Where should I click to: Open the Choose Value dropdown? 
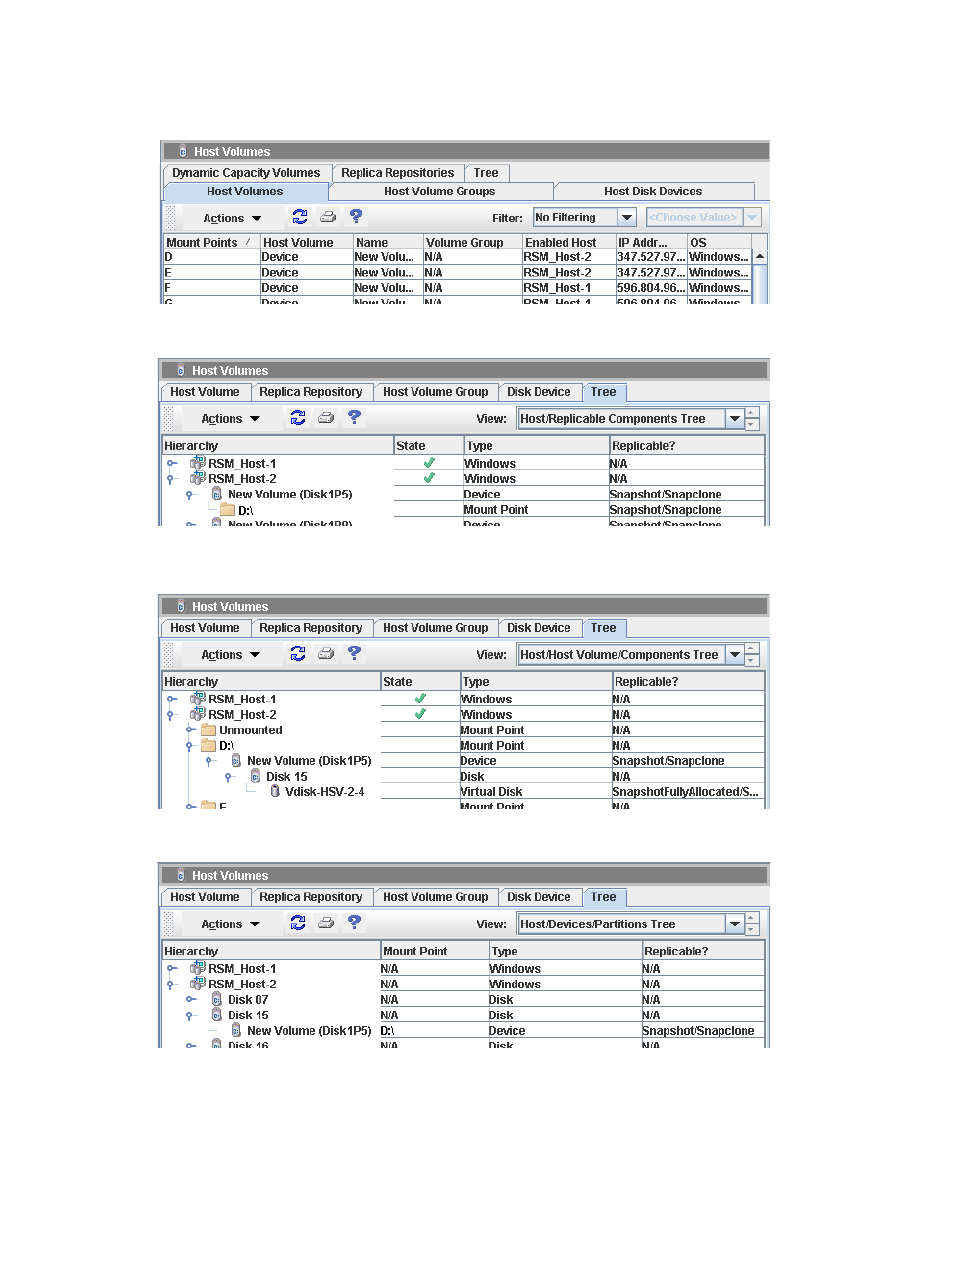[753, 217]
